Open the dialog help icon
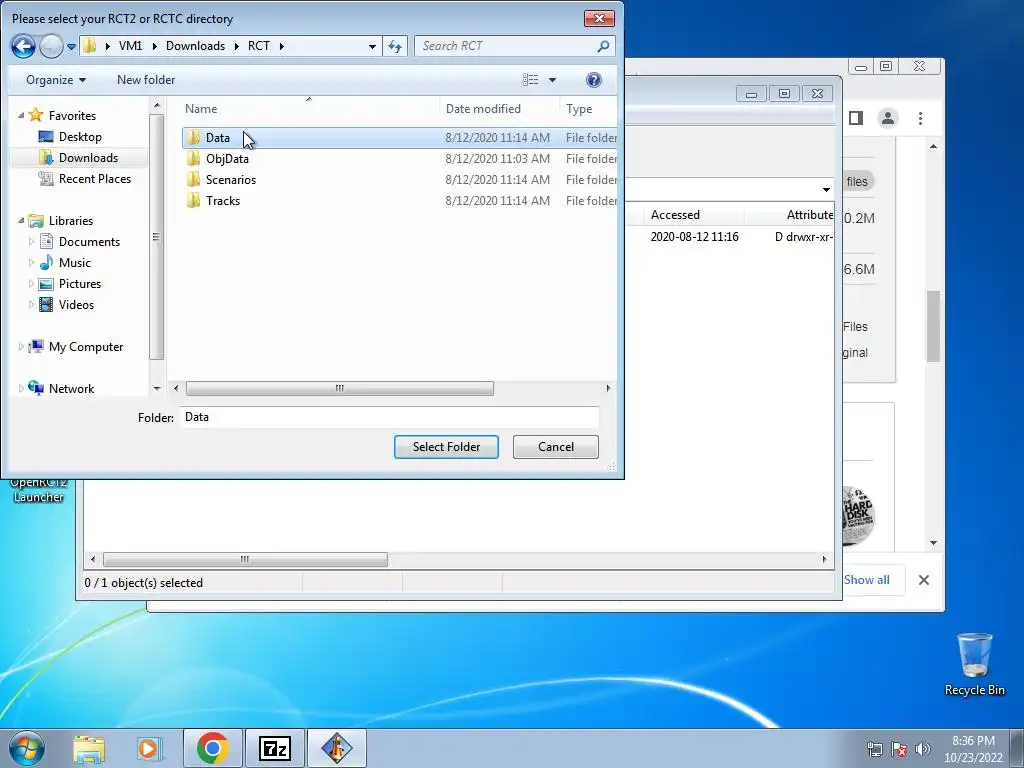This screenshot has width=1024, height=768. click(x=594, y=80)
